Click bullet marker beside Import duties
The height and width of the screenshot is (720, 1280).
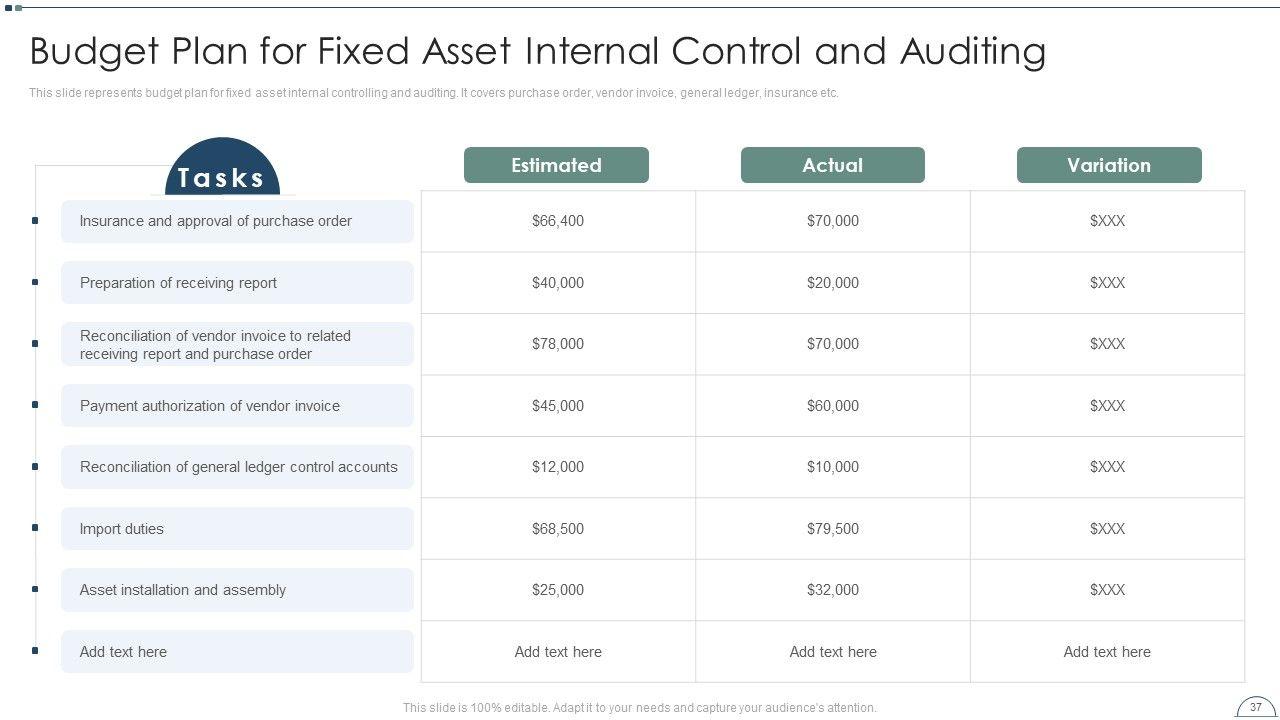(35, 528)
